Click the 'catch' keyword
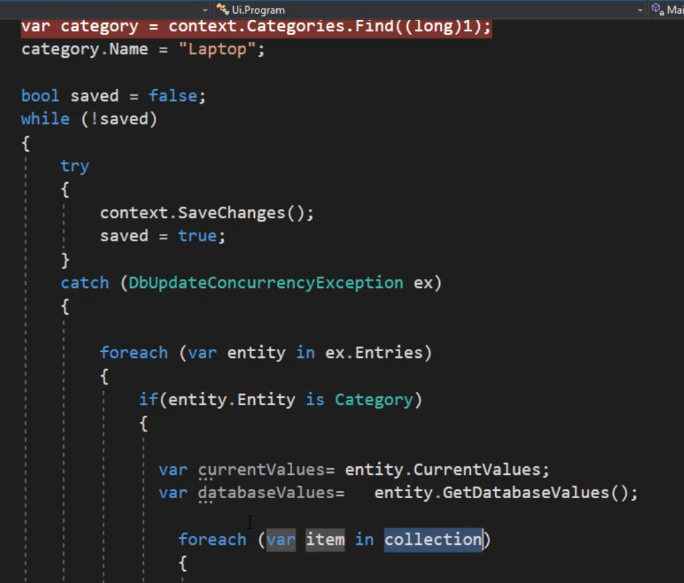The width and height of the screenshot is (684, 583). pyautogui.click(x=85, y=283)
